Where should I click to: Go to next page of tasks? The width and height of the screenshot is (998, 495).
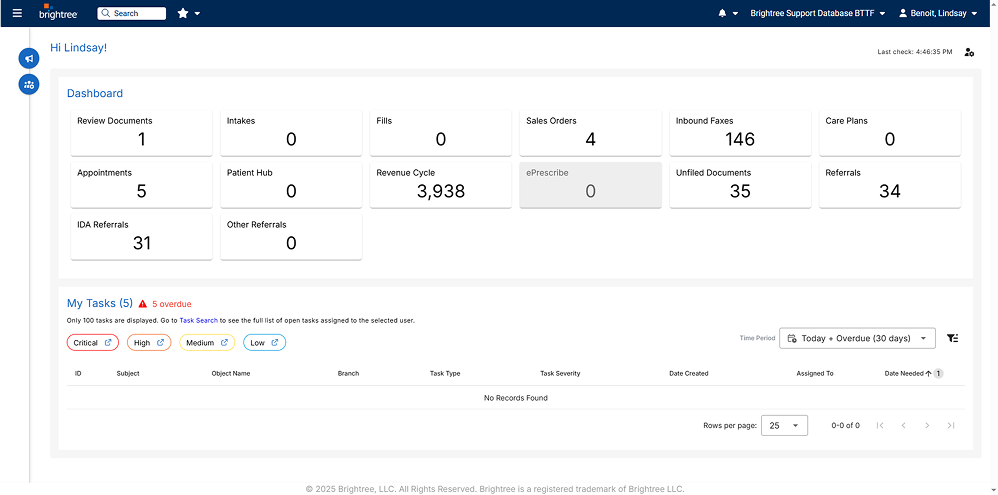point(927,425)
